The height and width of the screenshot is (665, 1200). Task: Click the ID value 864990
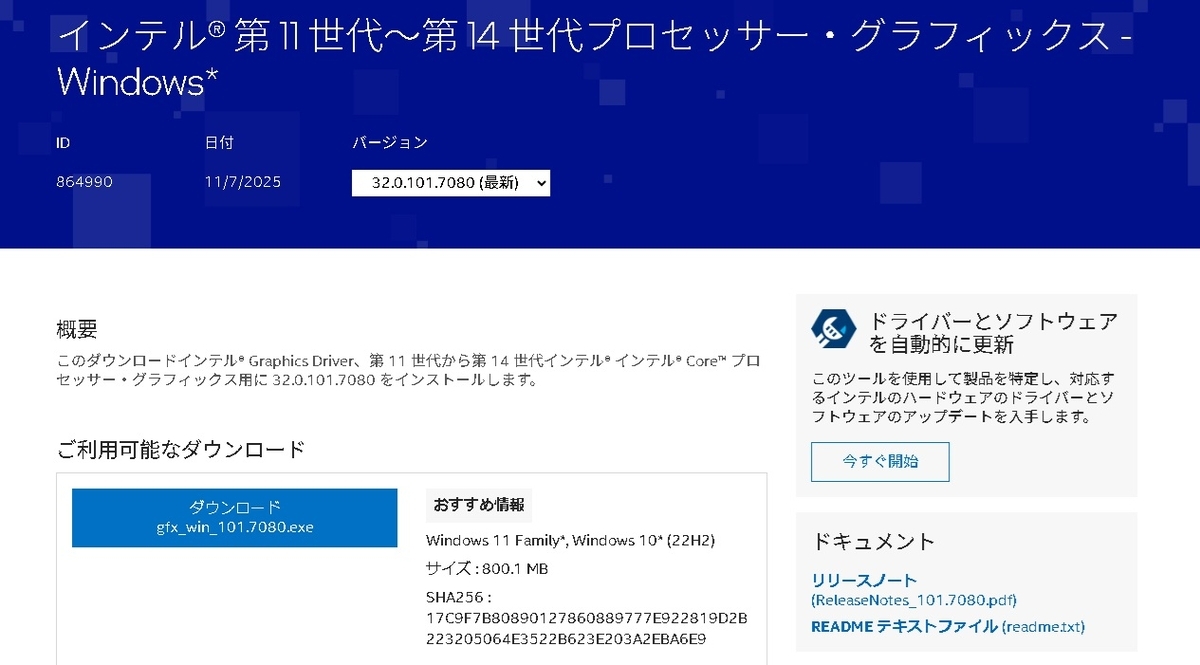pyautogui.click(x=84, y=182)
